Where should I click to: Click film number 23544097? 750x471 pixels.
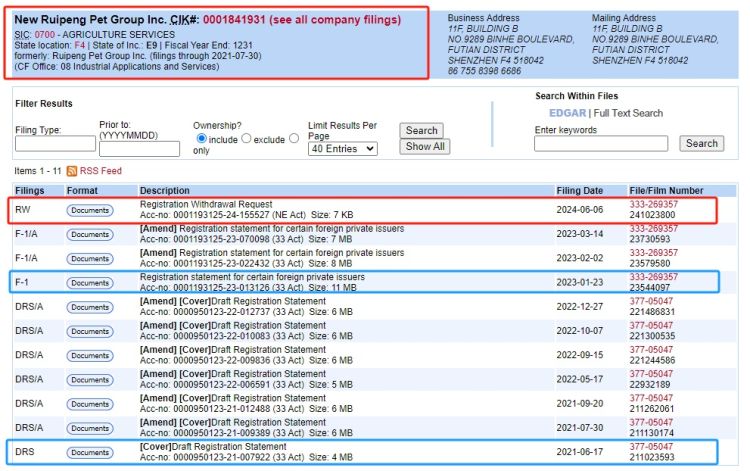tap(650, 288)
